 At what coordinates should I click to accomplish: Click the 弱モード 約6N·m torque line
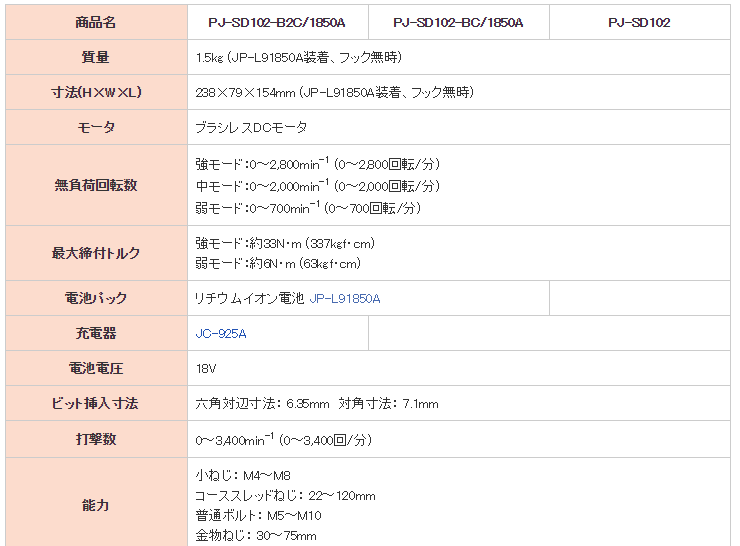click(x=278, y=263)
